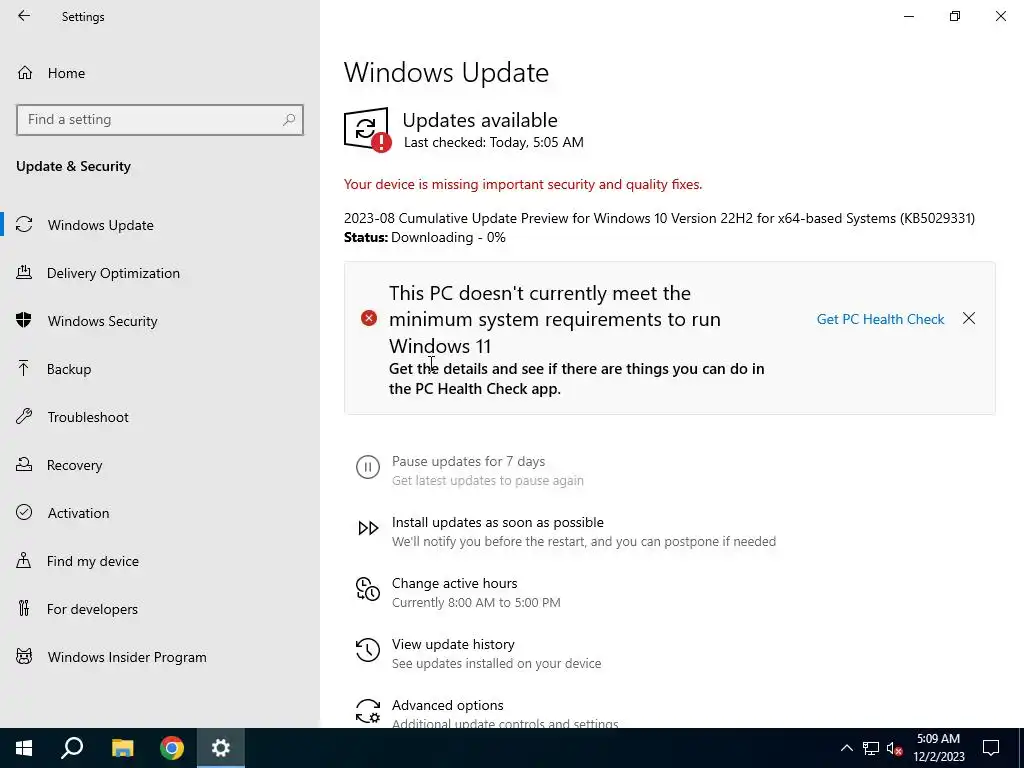Screen dimensions: 1024x768
Task: Click the Recovery icon in sidebar
Action: (x=24, y=464)
